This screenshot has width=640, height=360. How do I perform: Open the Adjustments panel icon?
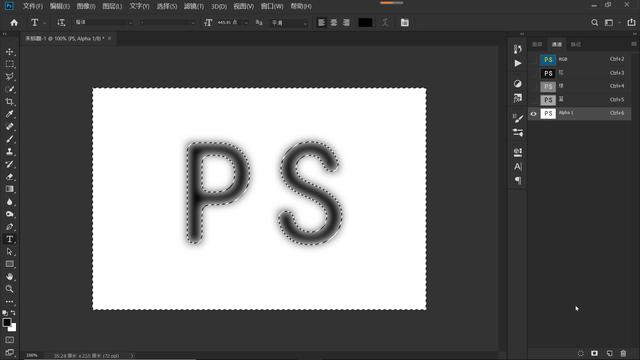[x=518, y=84]
